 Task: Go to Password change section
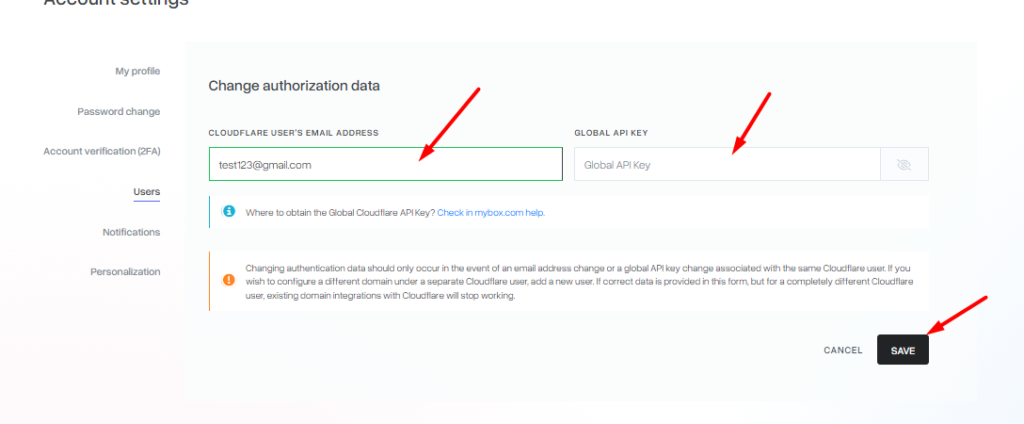(x=119, y=112)
